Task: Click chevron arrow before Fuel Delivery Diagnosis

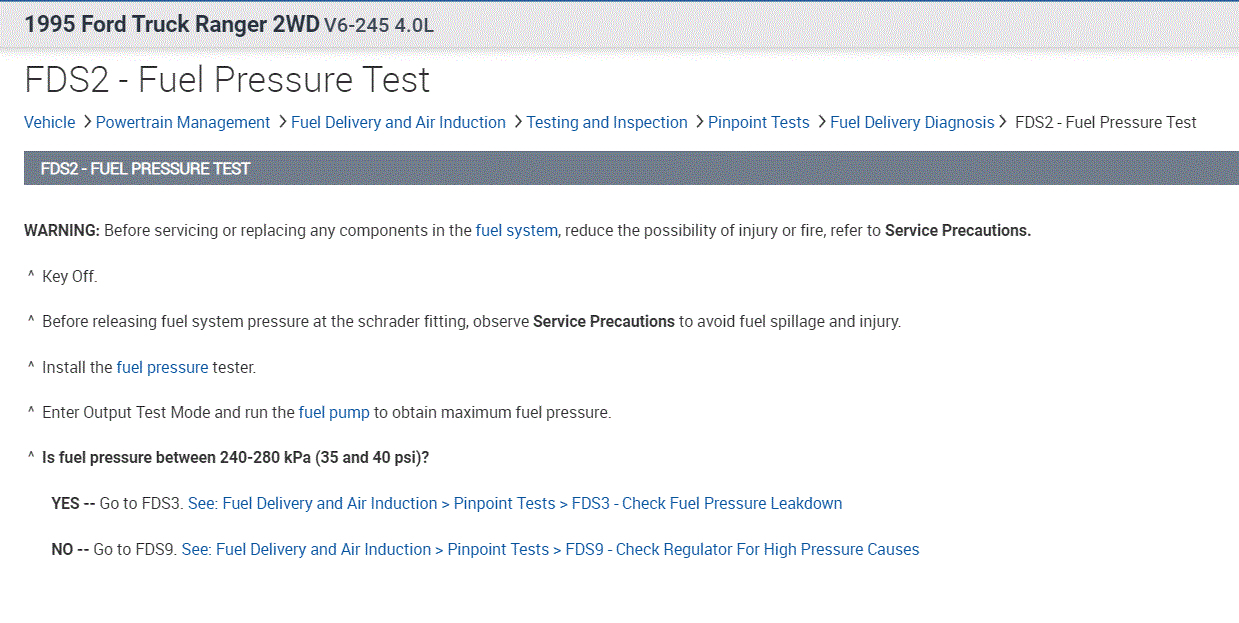Action: pos(822,121)
